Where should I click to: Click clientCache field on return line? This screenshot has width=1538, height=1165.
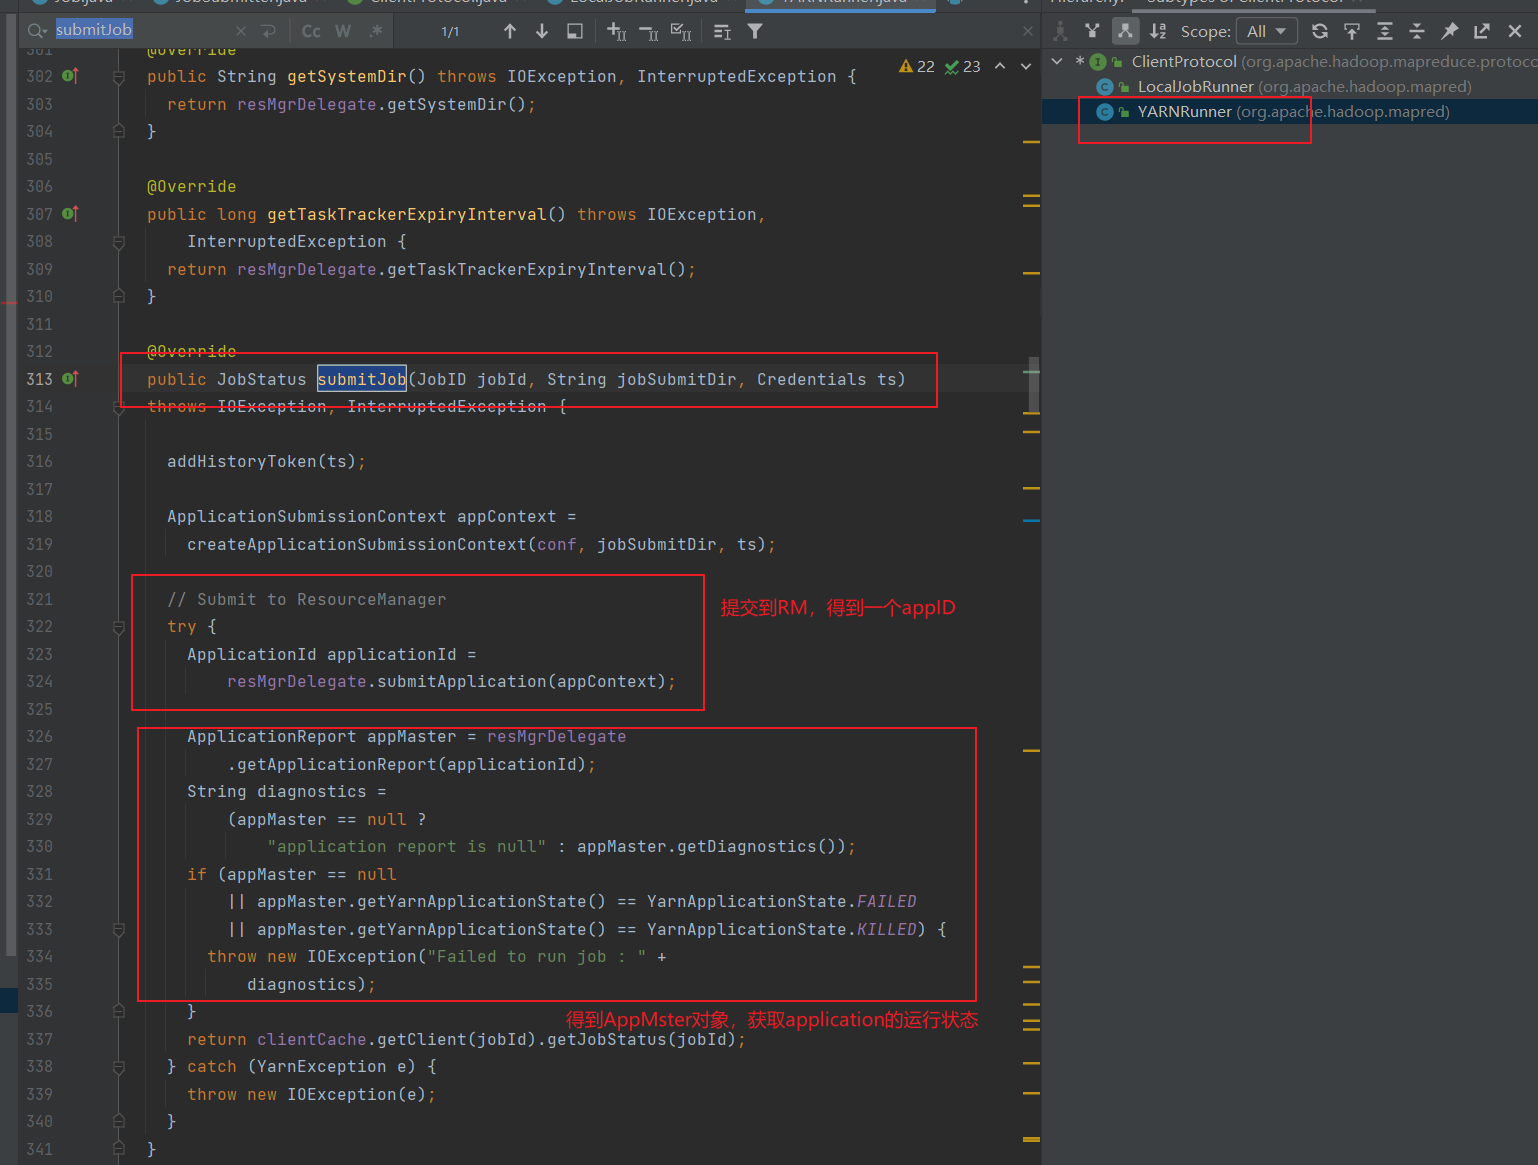point(311,1040)
